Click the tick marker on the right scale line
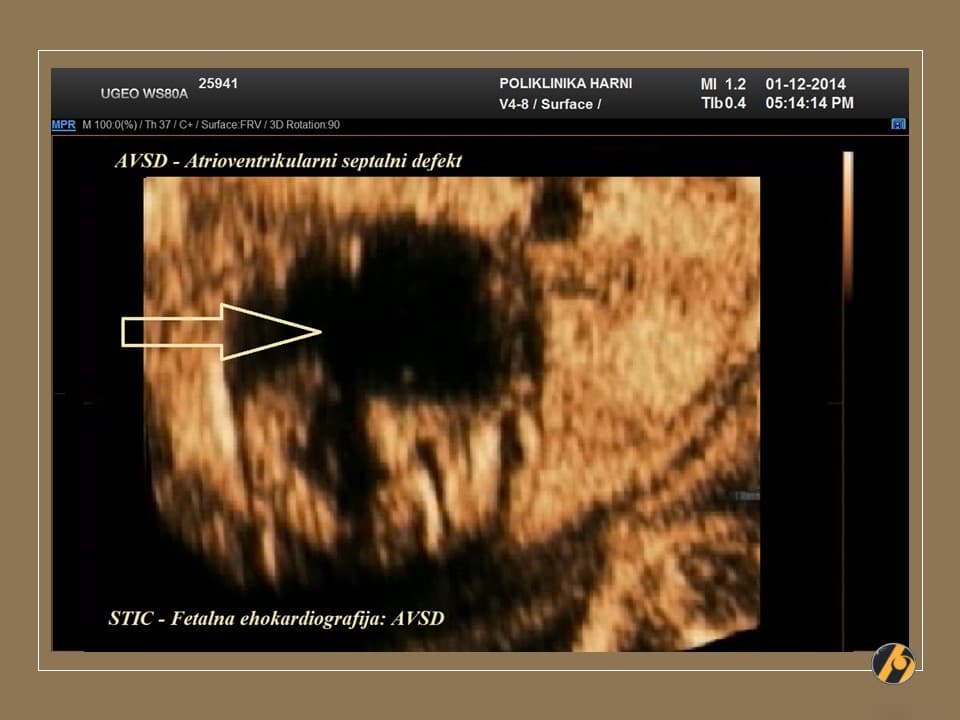Viewport: 960px width, 720px height. [x=835, y=403]
